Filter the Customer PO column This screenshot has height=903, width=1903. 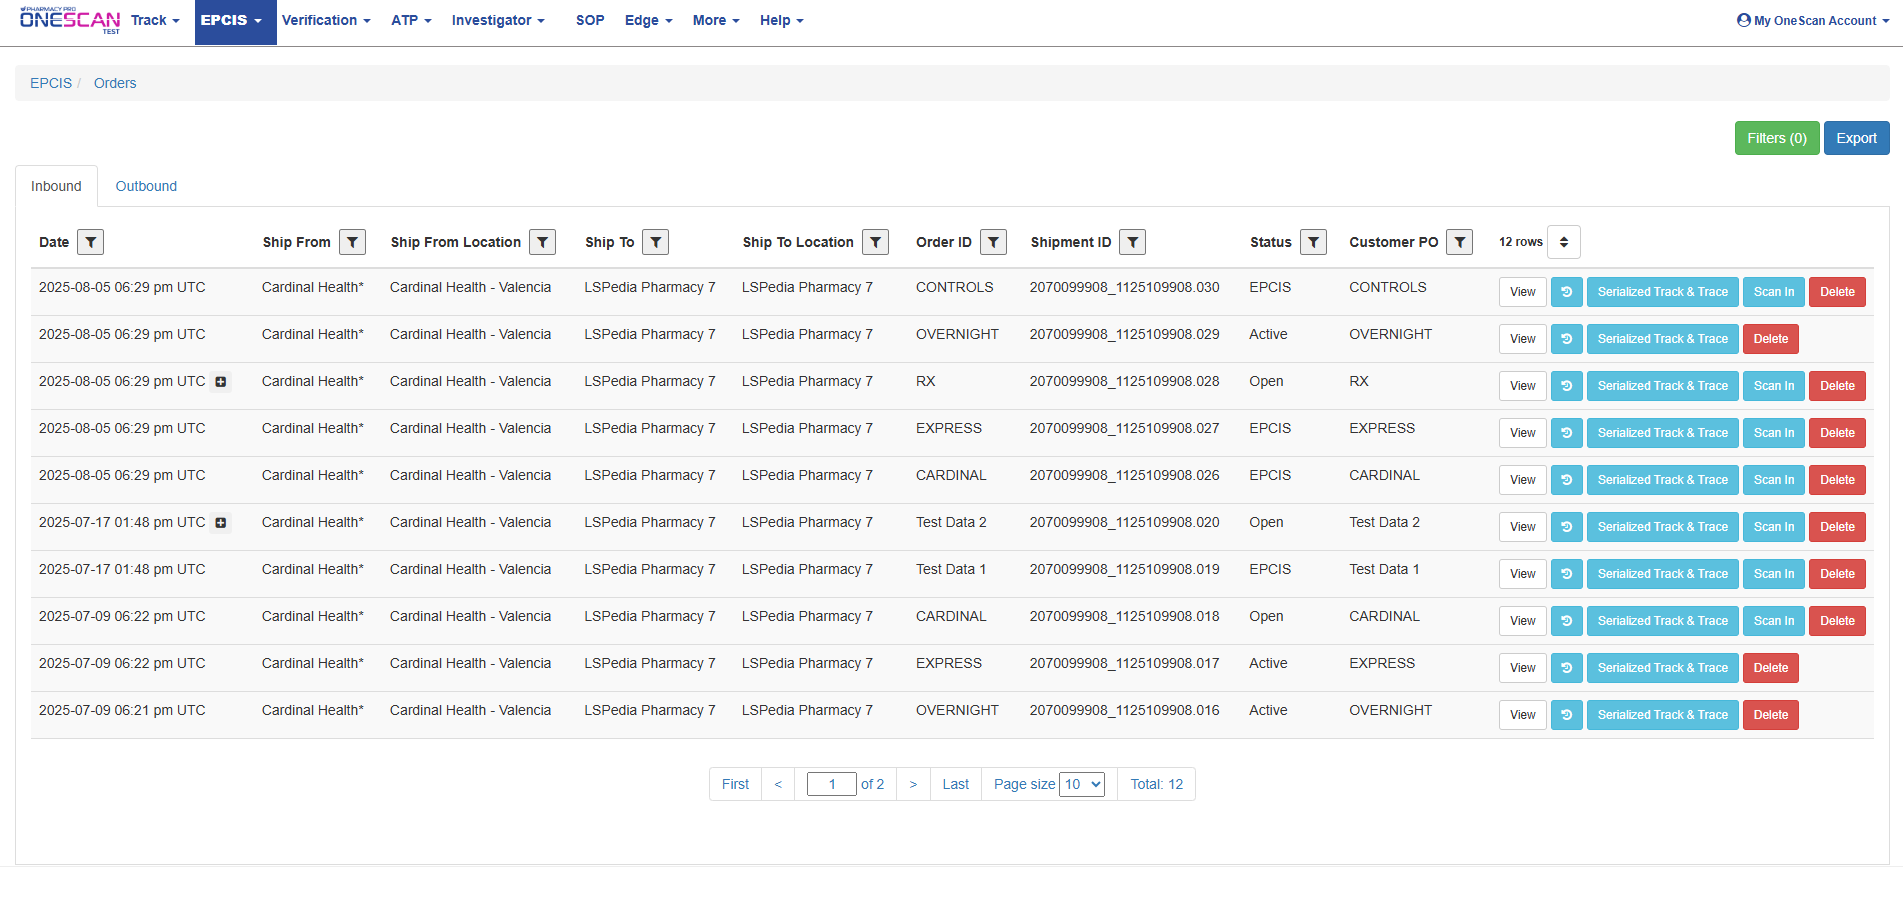point(1460,242)
